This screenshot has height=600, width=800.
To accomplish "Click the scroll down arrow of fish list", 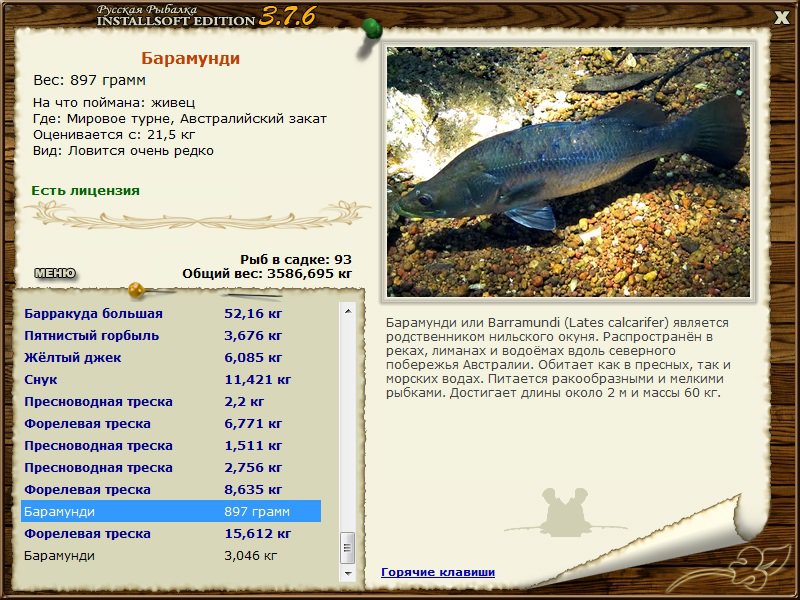I will 348,573.
